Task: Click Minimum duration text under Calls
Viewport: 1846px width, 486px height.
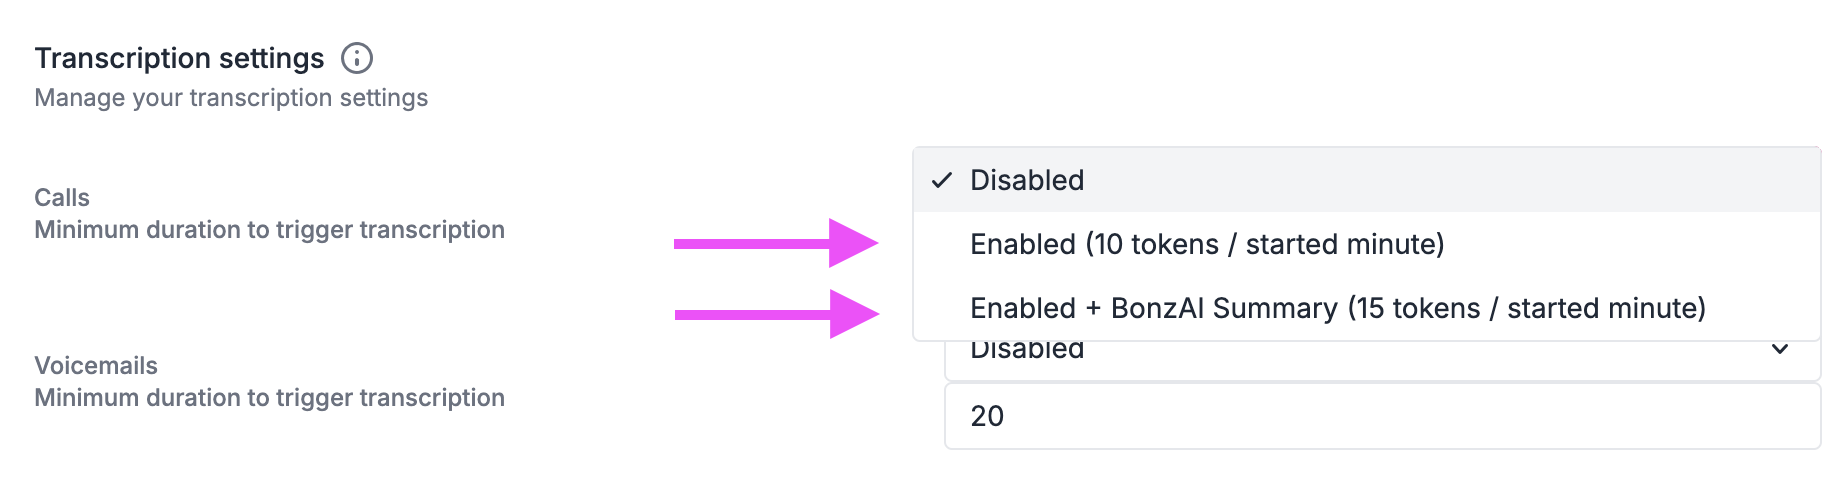Action: [269, 230]
